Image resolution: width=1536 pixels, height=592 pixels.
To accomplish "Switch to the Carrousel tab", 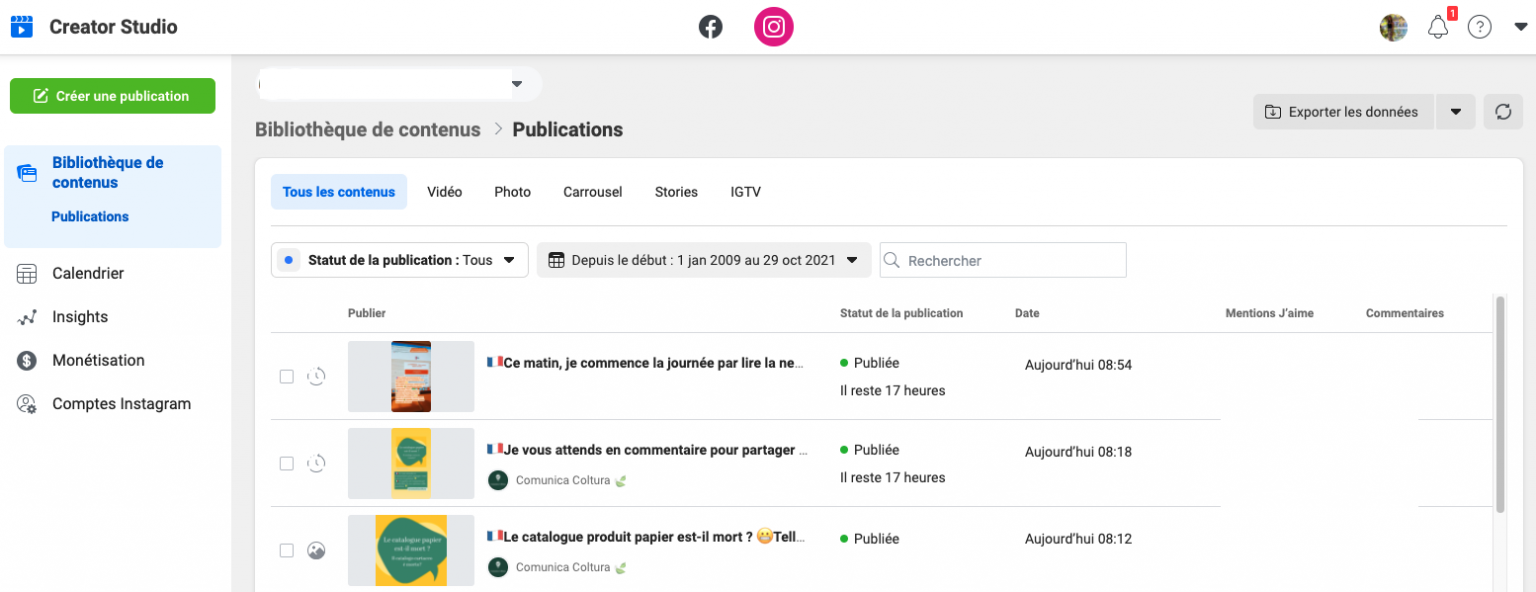I will (x=592, y=192).
